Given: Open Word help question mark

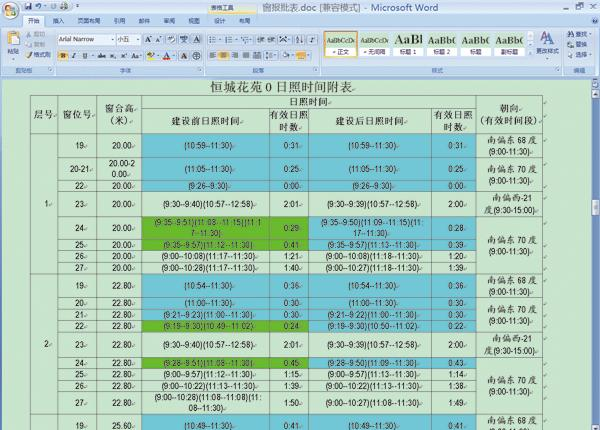Looking at the screenshot, I should click(x=593, y=20).
